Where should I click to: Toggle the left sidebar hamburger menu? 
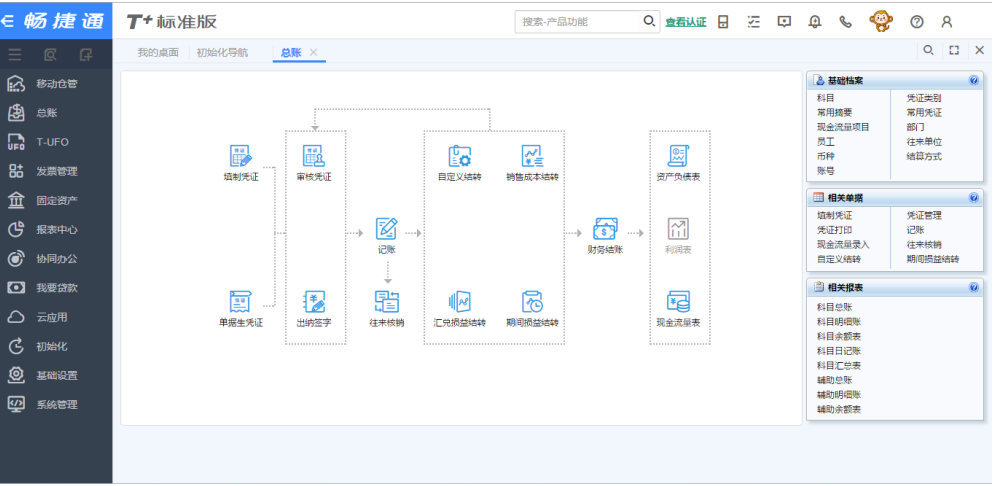15,54
